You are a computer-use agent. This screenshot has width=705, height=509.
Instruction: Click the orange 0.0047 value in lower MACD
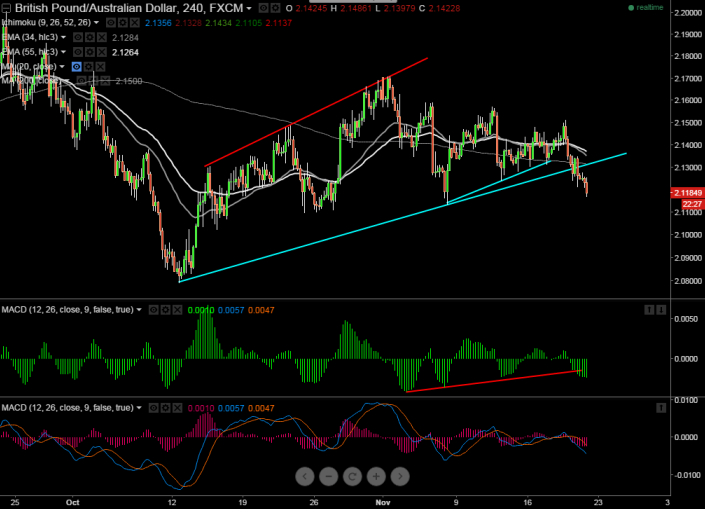pyautogui.click(x=261, y=408)
